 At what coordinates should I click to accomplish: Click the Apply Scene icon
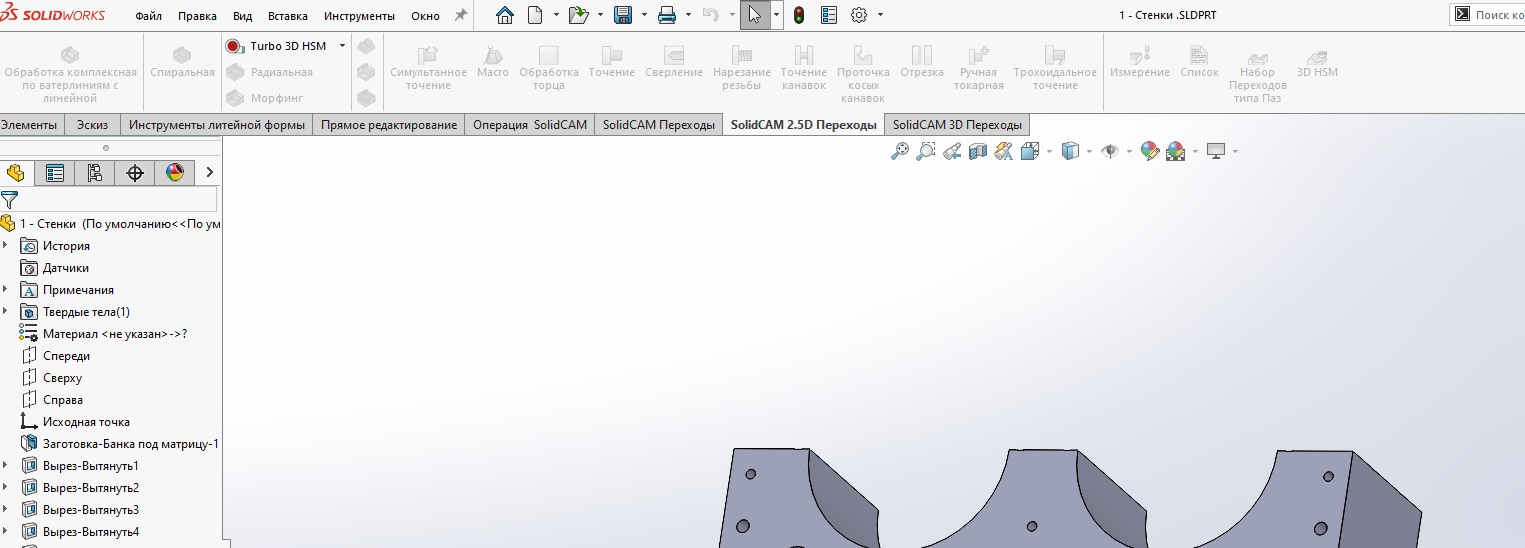[1176, 151]
